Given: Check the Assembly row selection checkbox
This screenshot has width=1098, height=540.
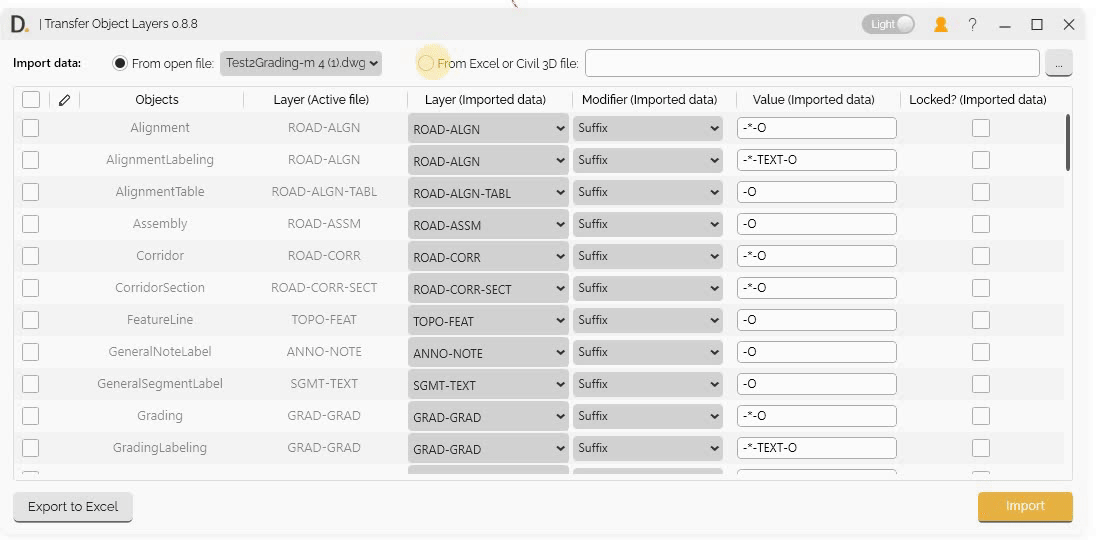Looking at the screenshot, I should tap(30, 224).
